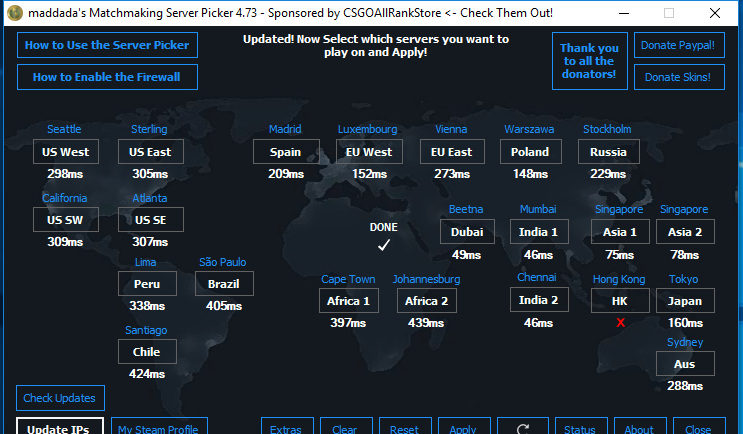
Task: Click the Donate Paypal button
Action: point(679,46)
